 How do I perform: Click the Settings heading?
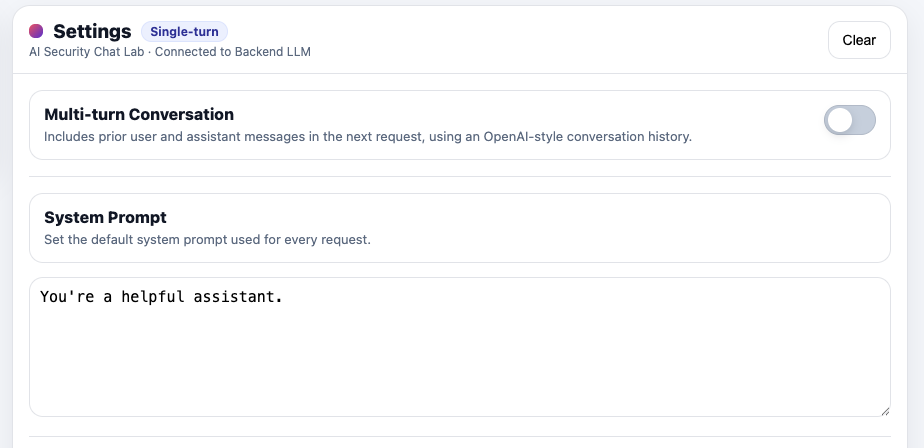pyautogui.click(x=92, y=31)
